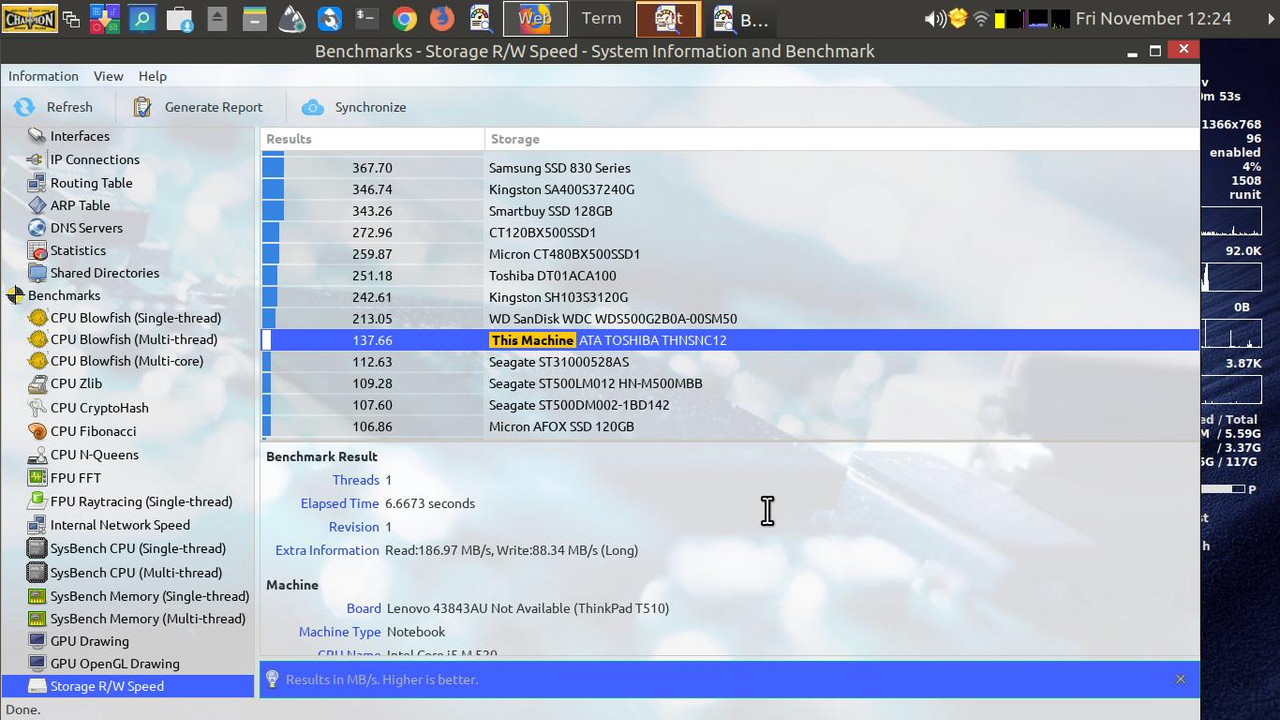Click the Results column header
This screenshot has width=1280, height=720.
[x=372, y=139]
